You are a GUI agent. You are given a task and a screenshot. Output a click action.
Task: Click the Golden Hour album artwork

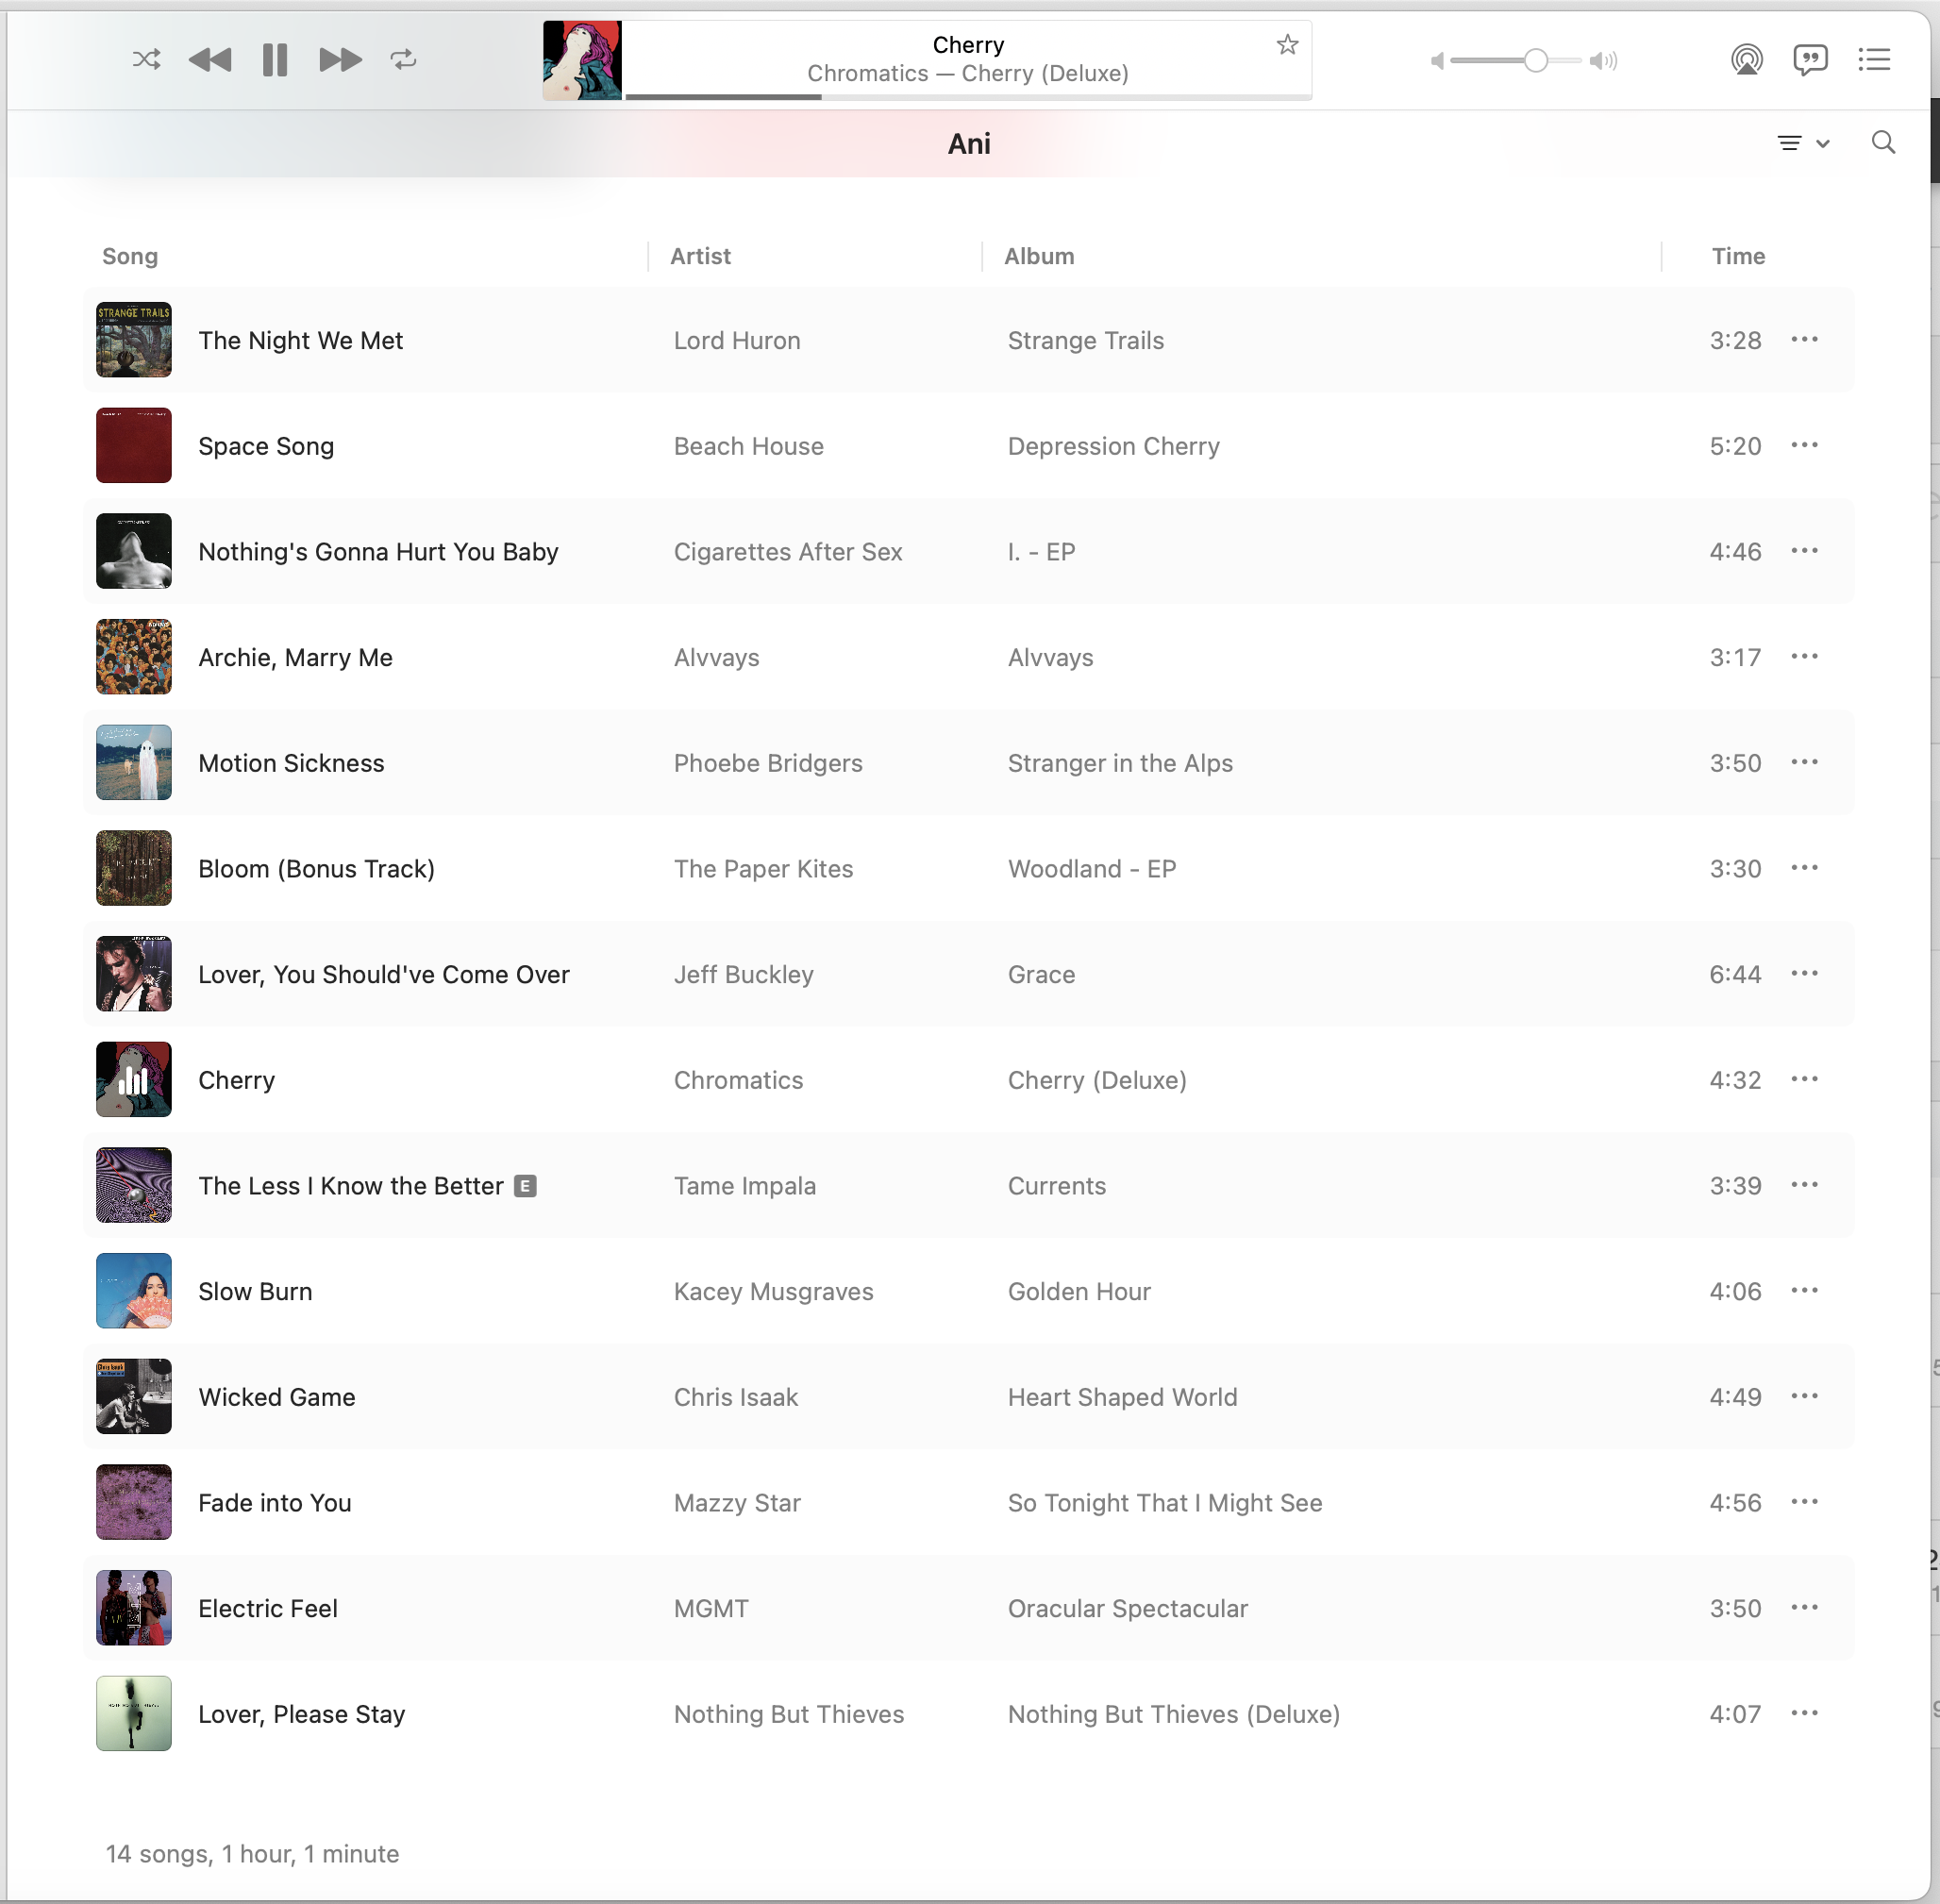(134, 1291)
